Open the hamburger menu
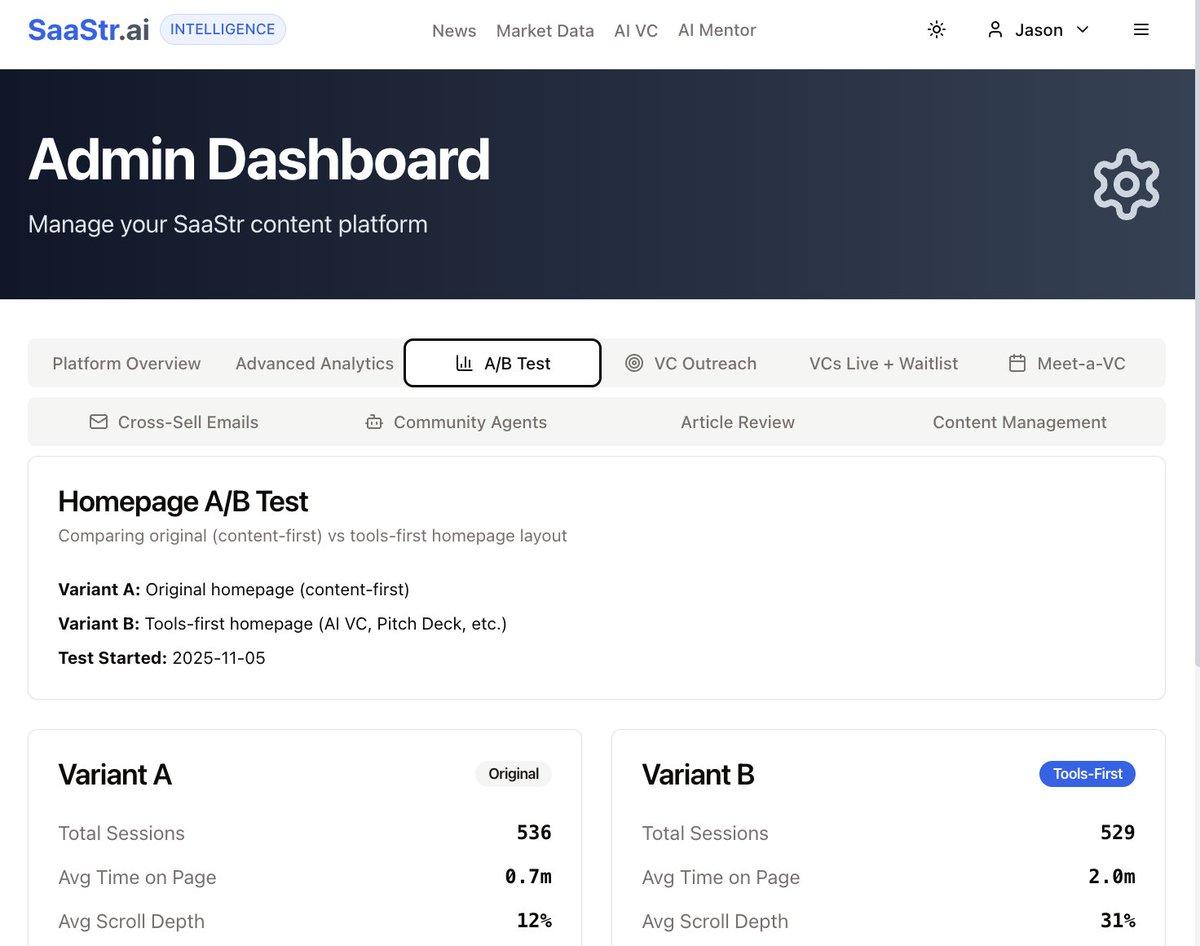 coord(1141,29)
